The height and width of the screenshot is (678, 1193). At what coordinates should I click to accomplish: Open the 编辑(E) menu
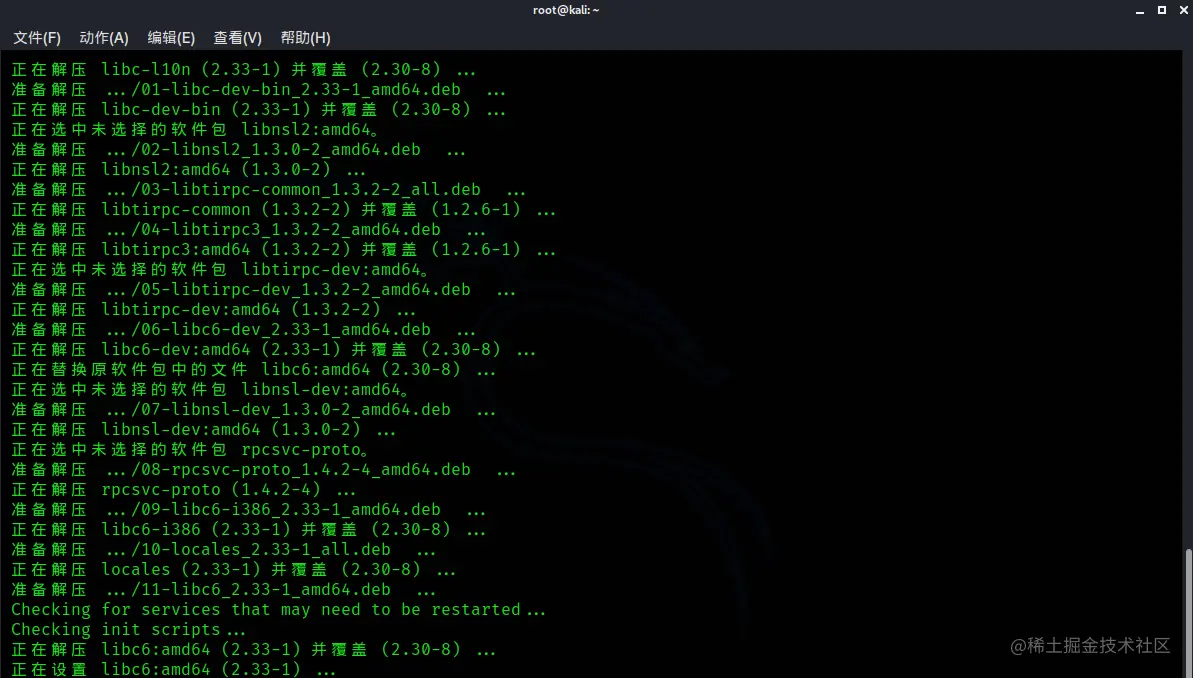[170, 37]
